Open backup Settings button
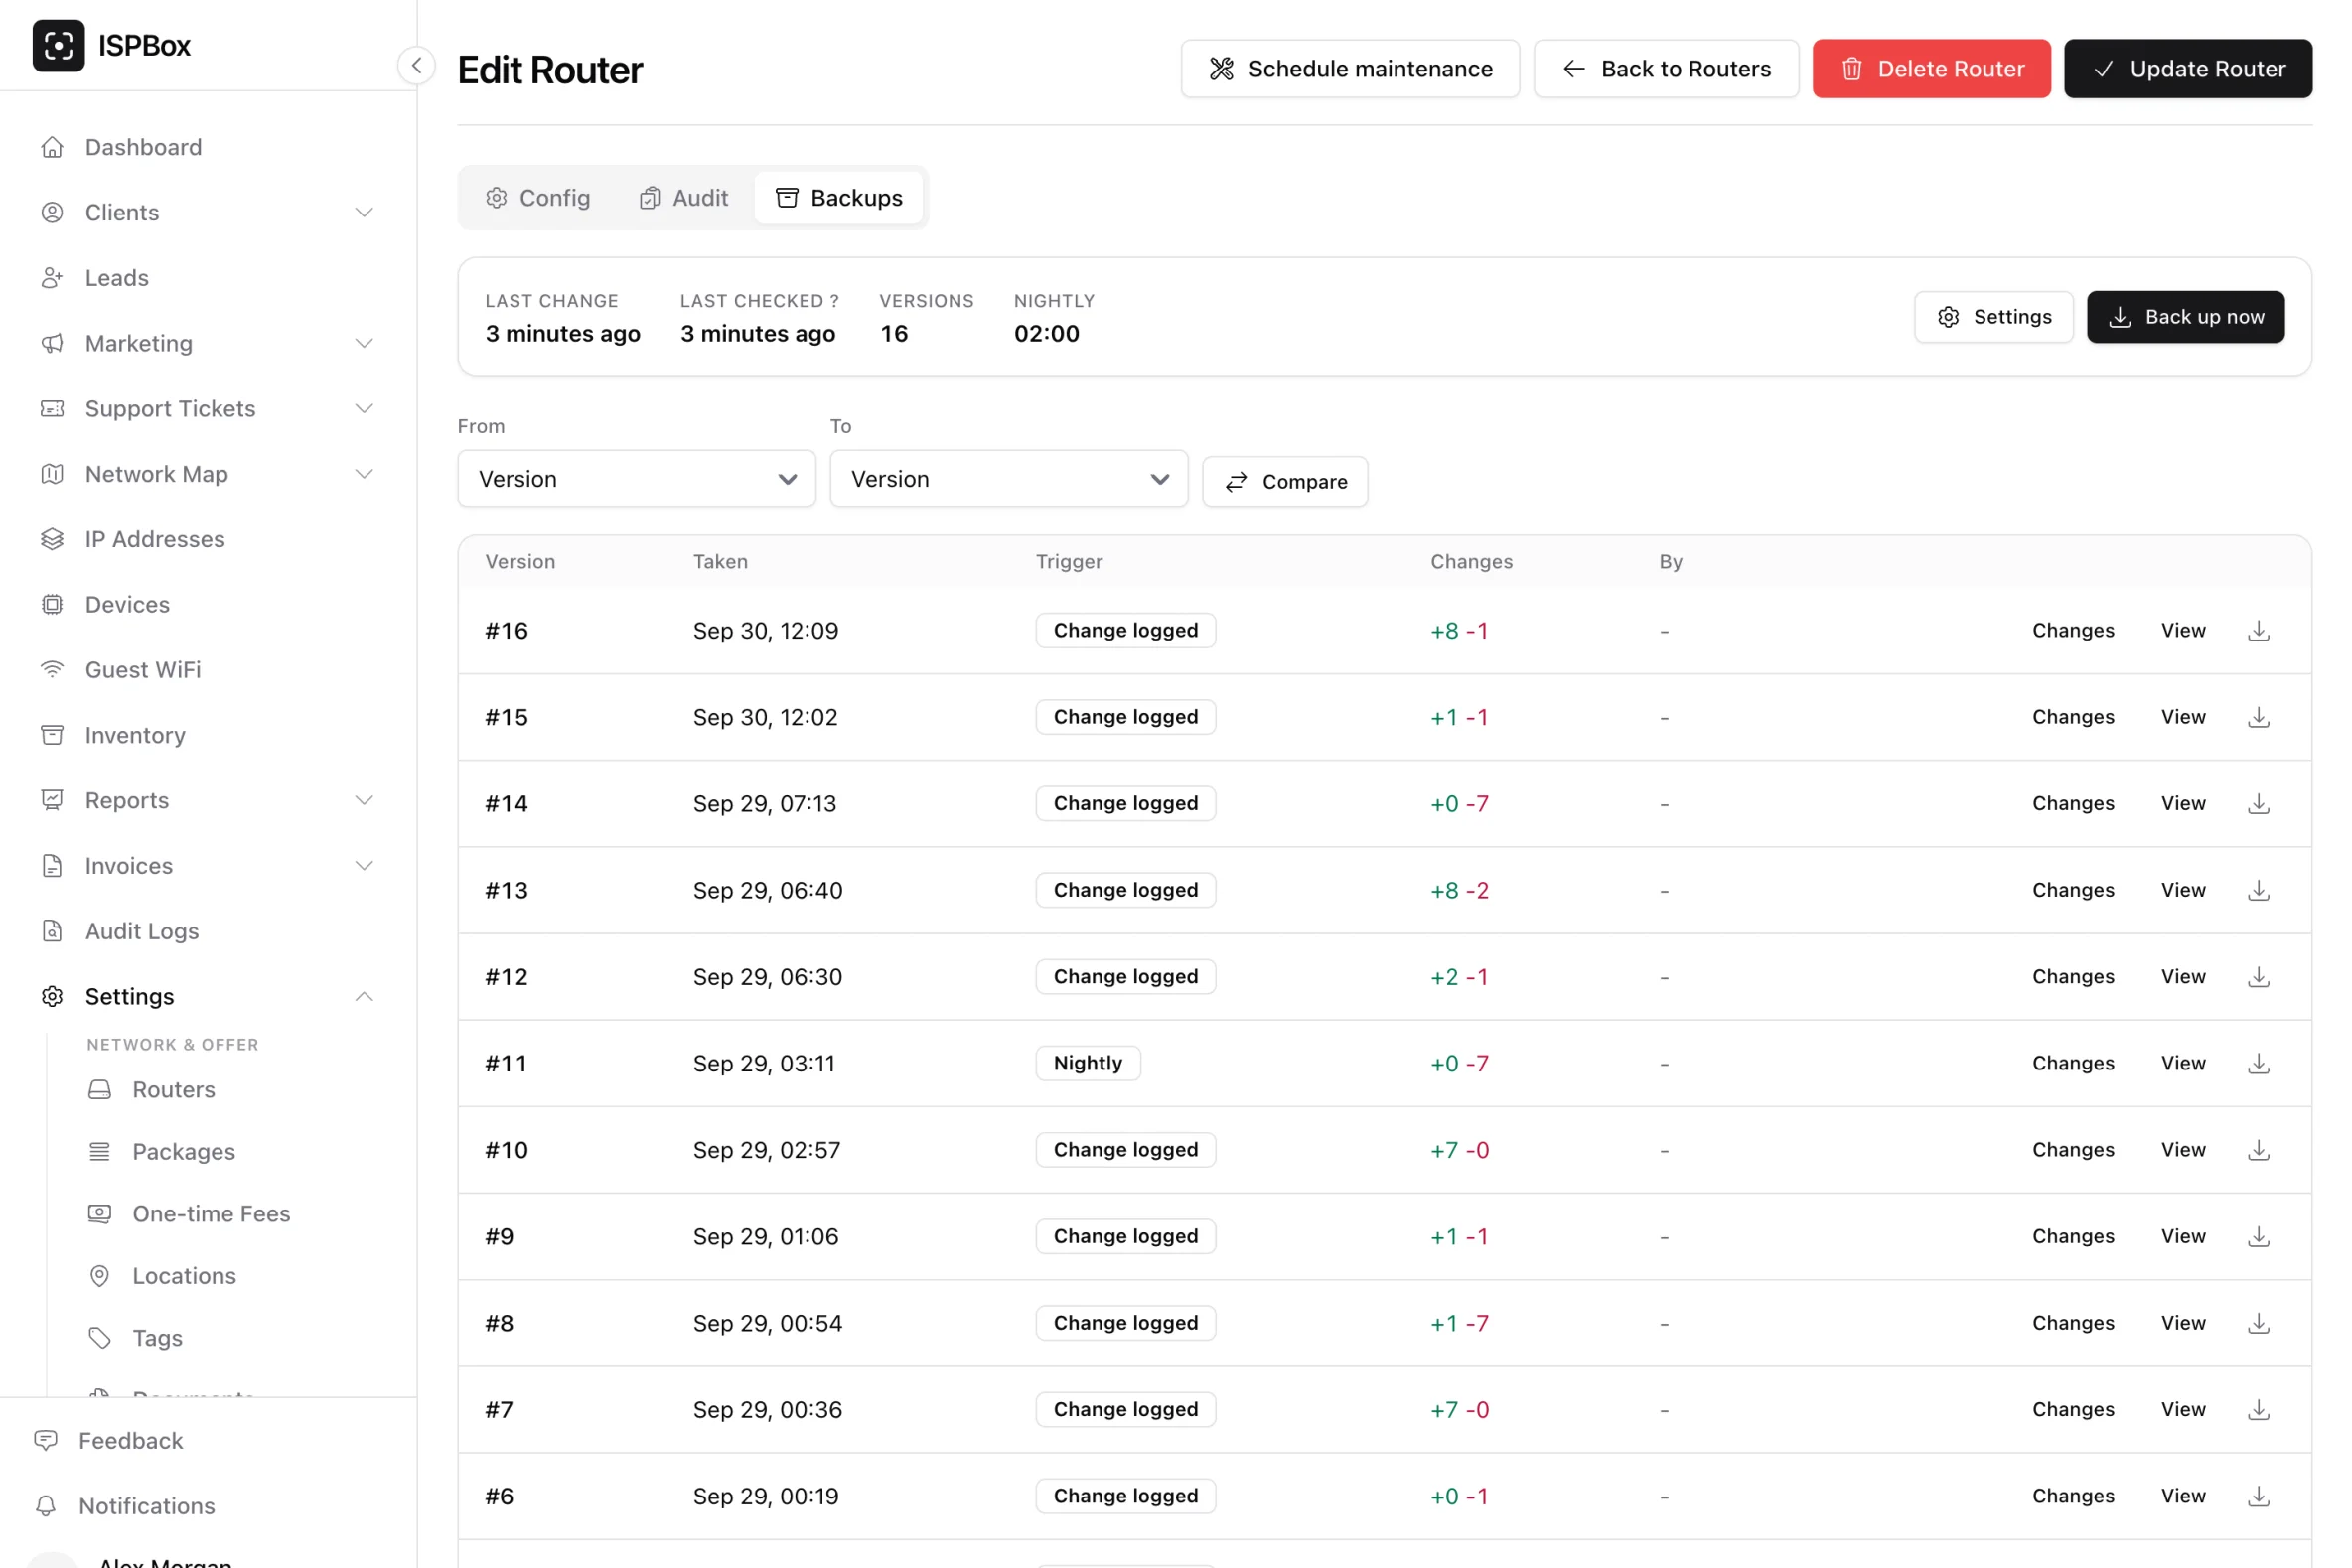The image size is (2352, 1568). 1994,317
